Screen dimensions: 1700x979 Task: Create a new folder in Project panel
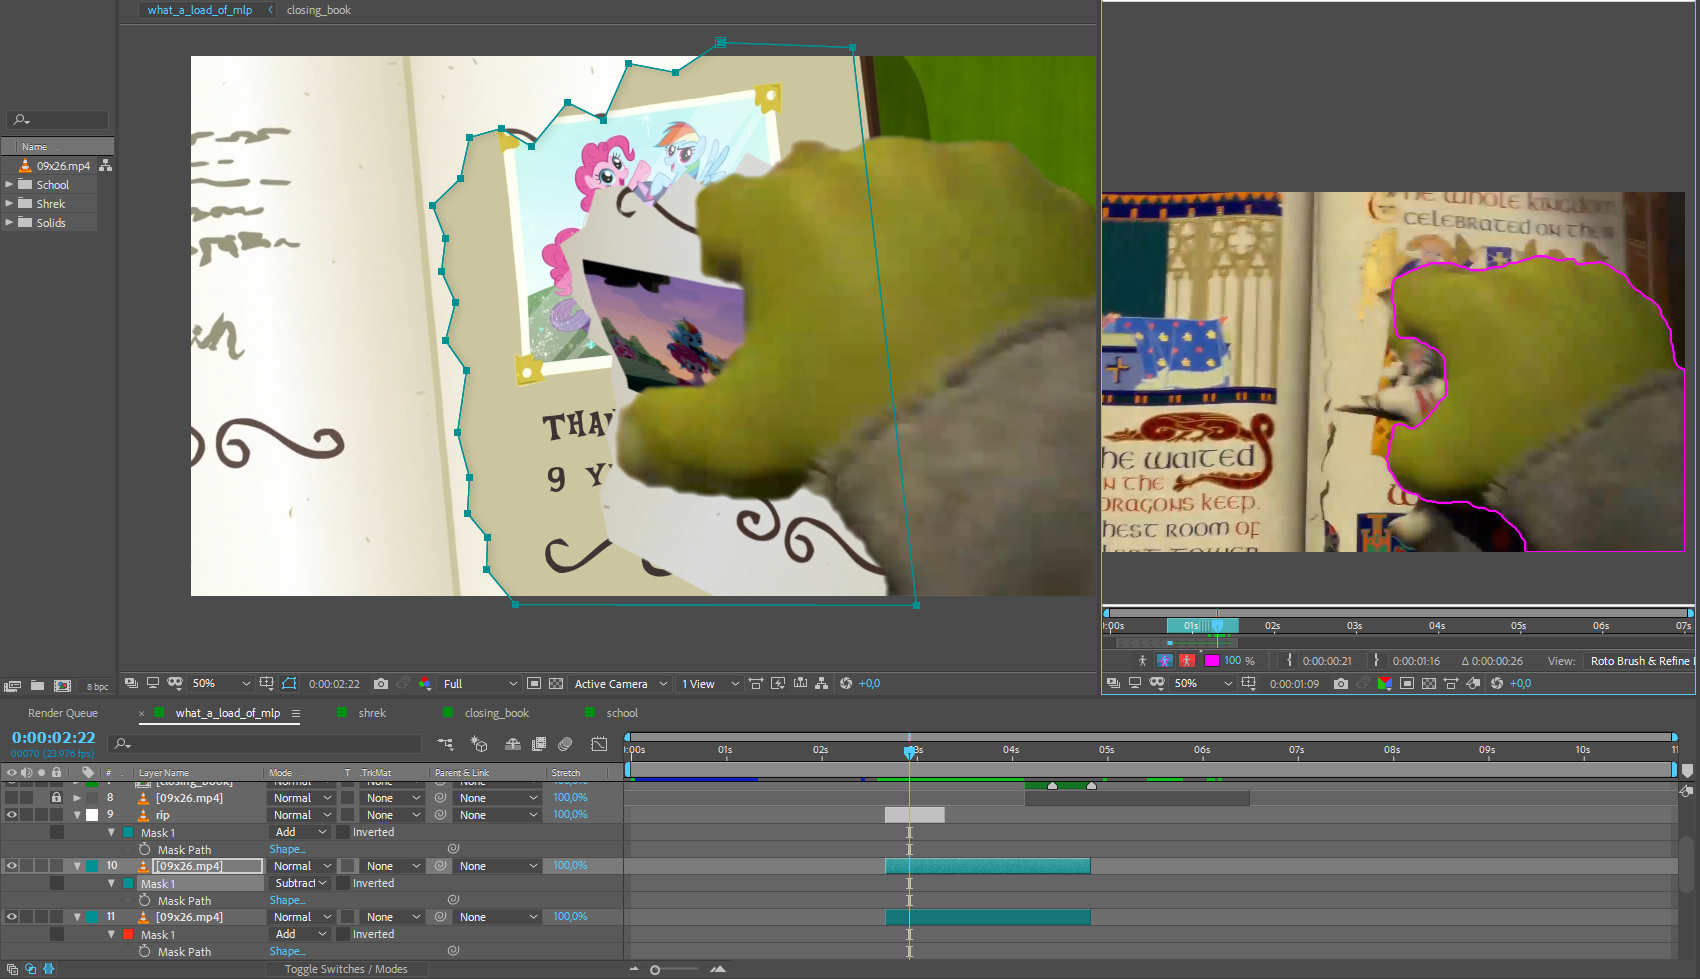coord(37,686)
